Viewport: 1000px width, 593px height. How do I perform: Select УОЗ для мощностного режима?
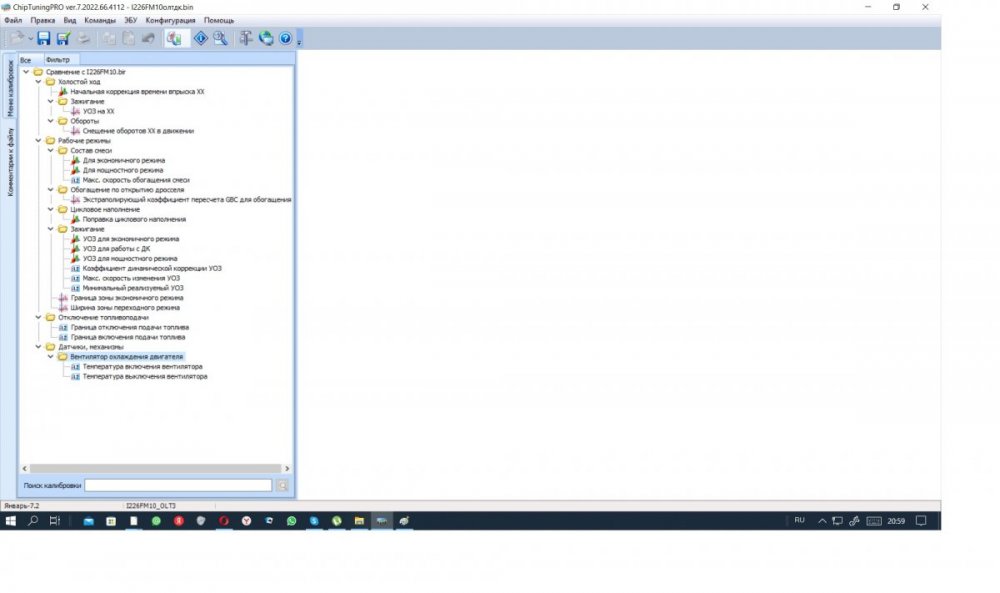click(x=130, y=259)
